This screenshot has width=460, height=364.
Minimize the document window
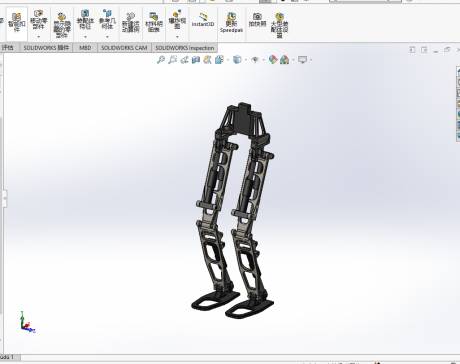pos(436,51)
